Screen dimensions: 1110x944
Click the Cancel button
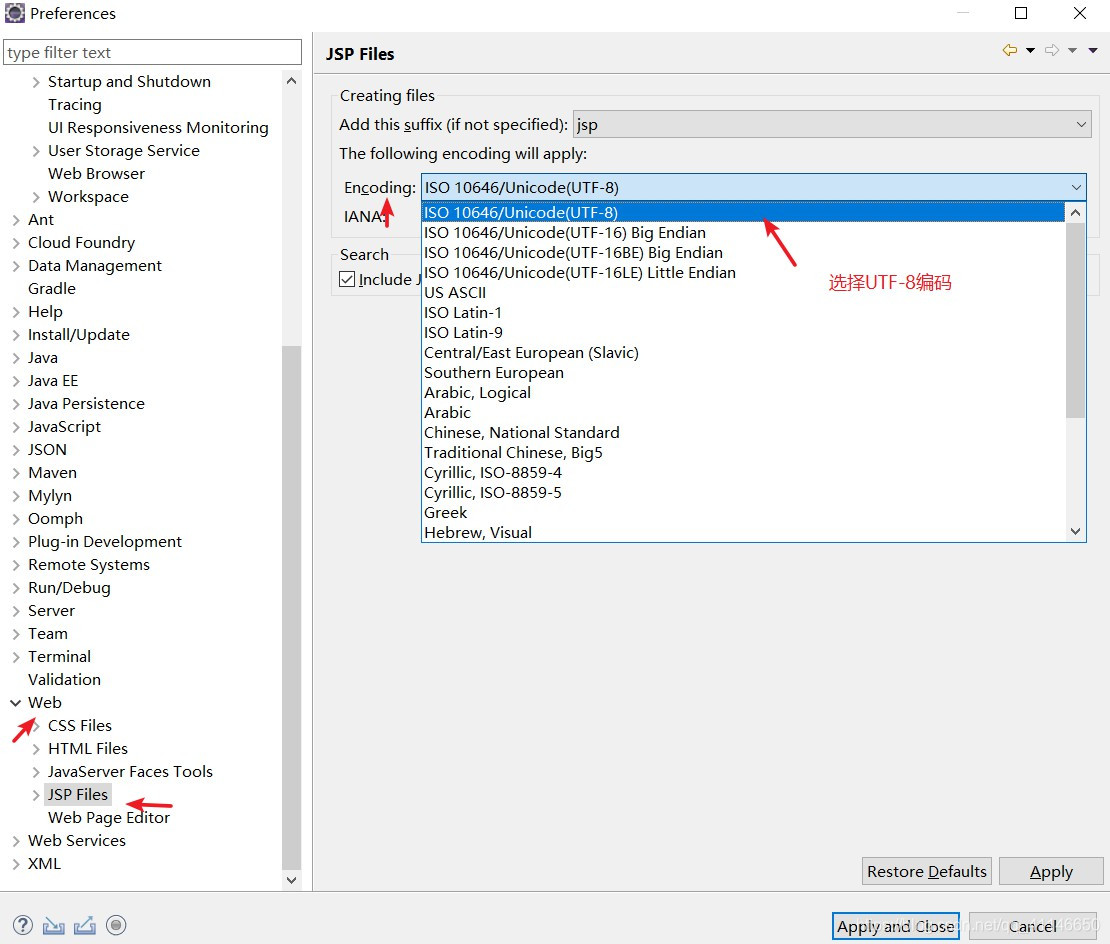click(1033, 926)
